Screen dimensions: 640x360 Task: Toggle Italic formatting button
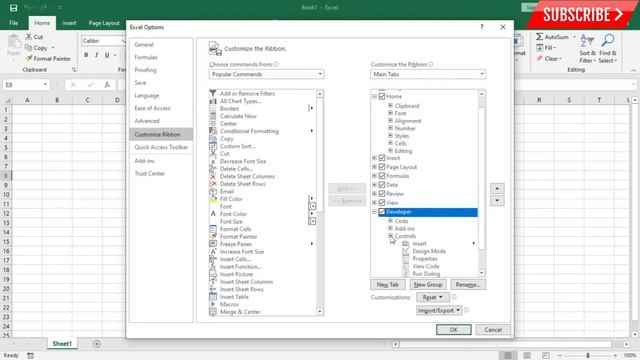[x=96, y=55]
